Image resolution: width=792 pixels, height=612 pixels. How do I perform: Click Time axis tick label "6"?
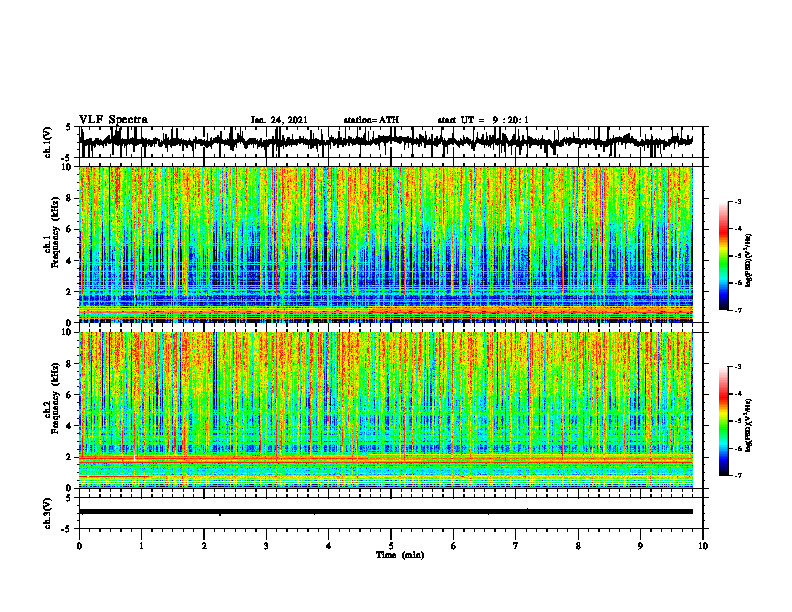click(453, 546)
